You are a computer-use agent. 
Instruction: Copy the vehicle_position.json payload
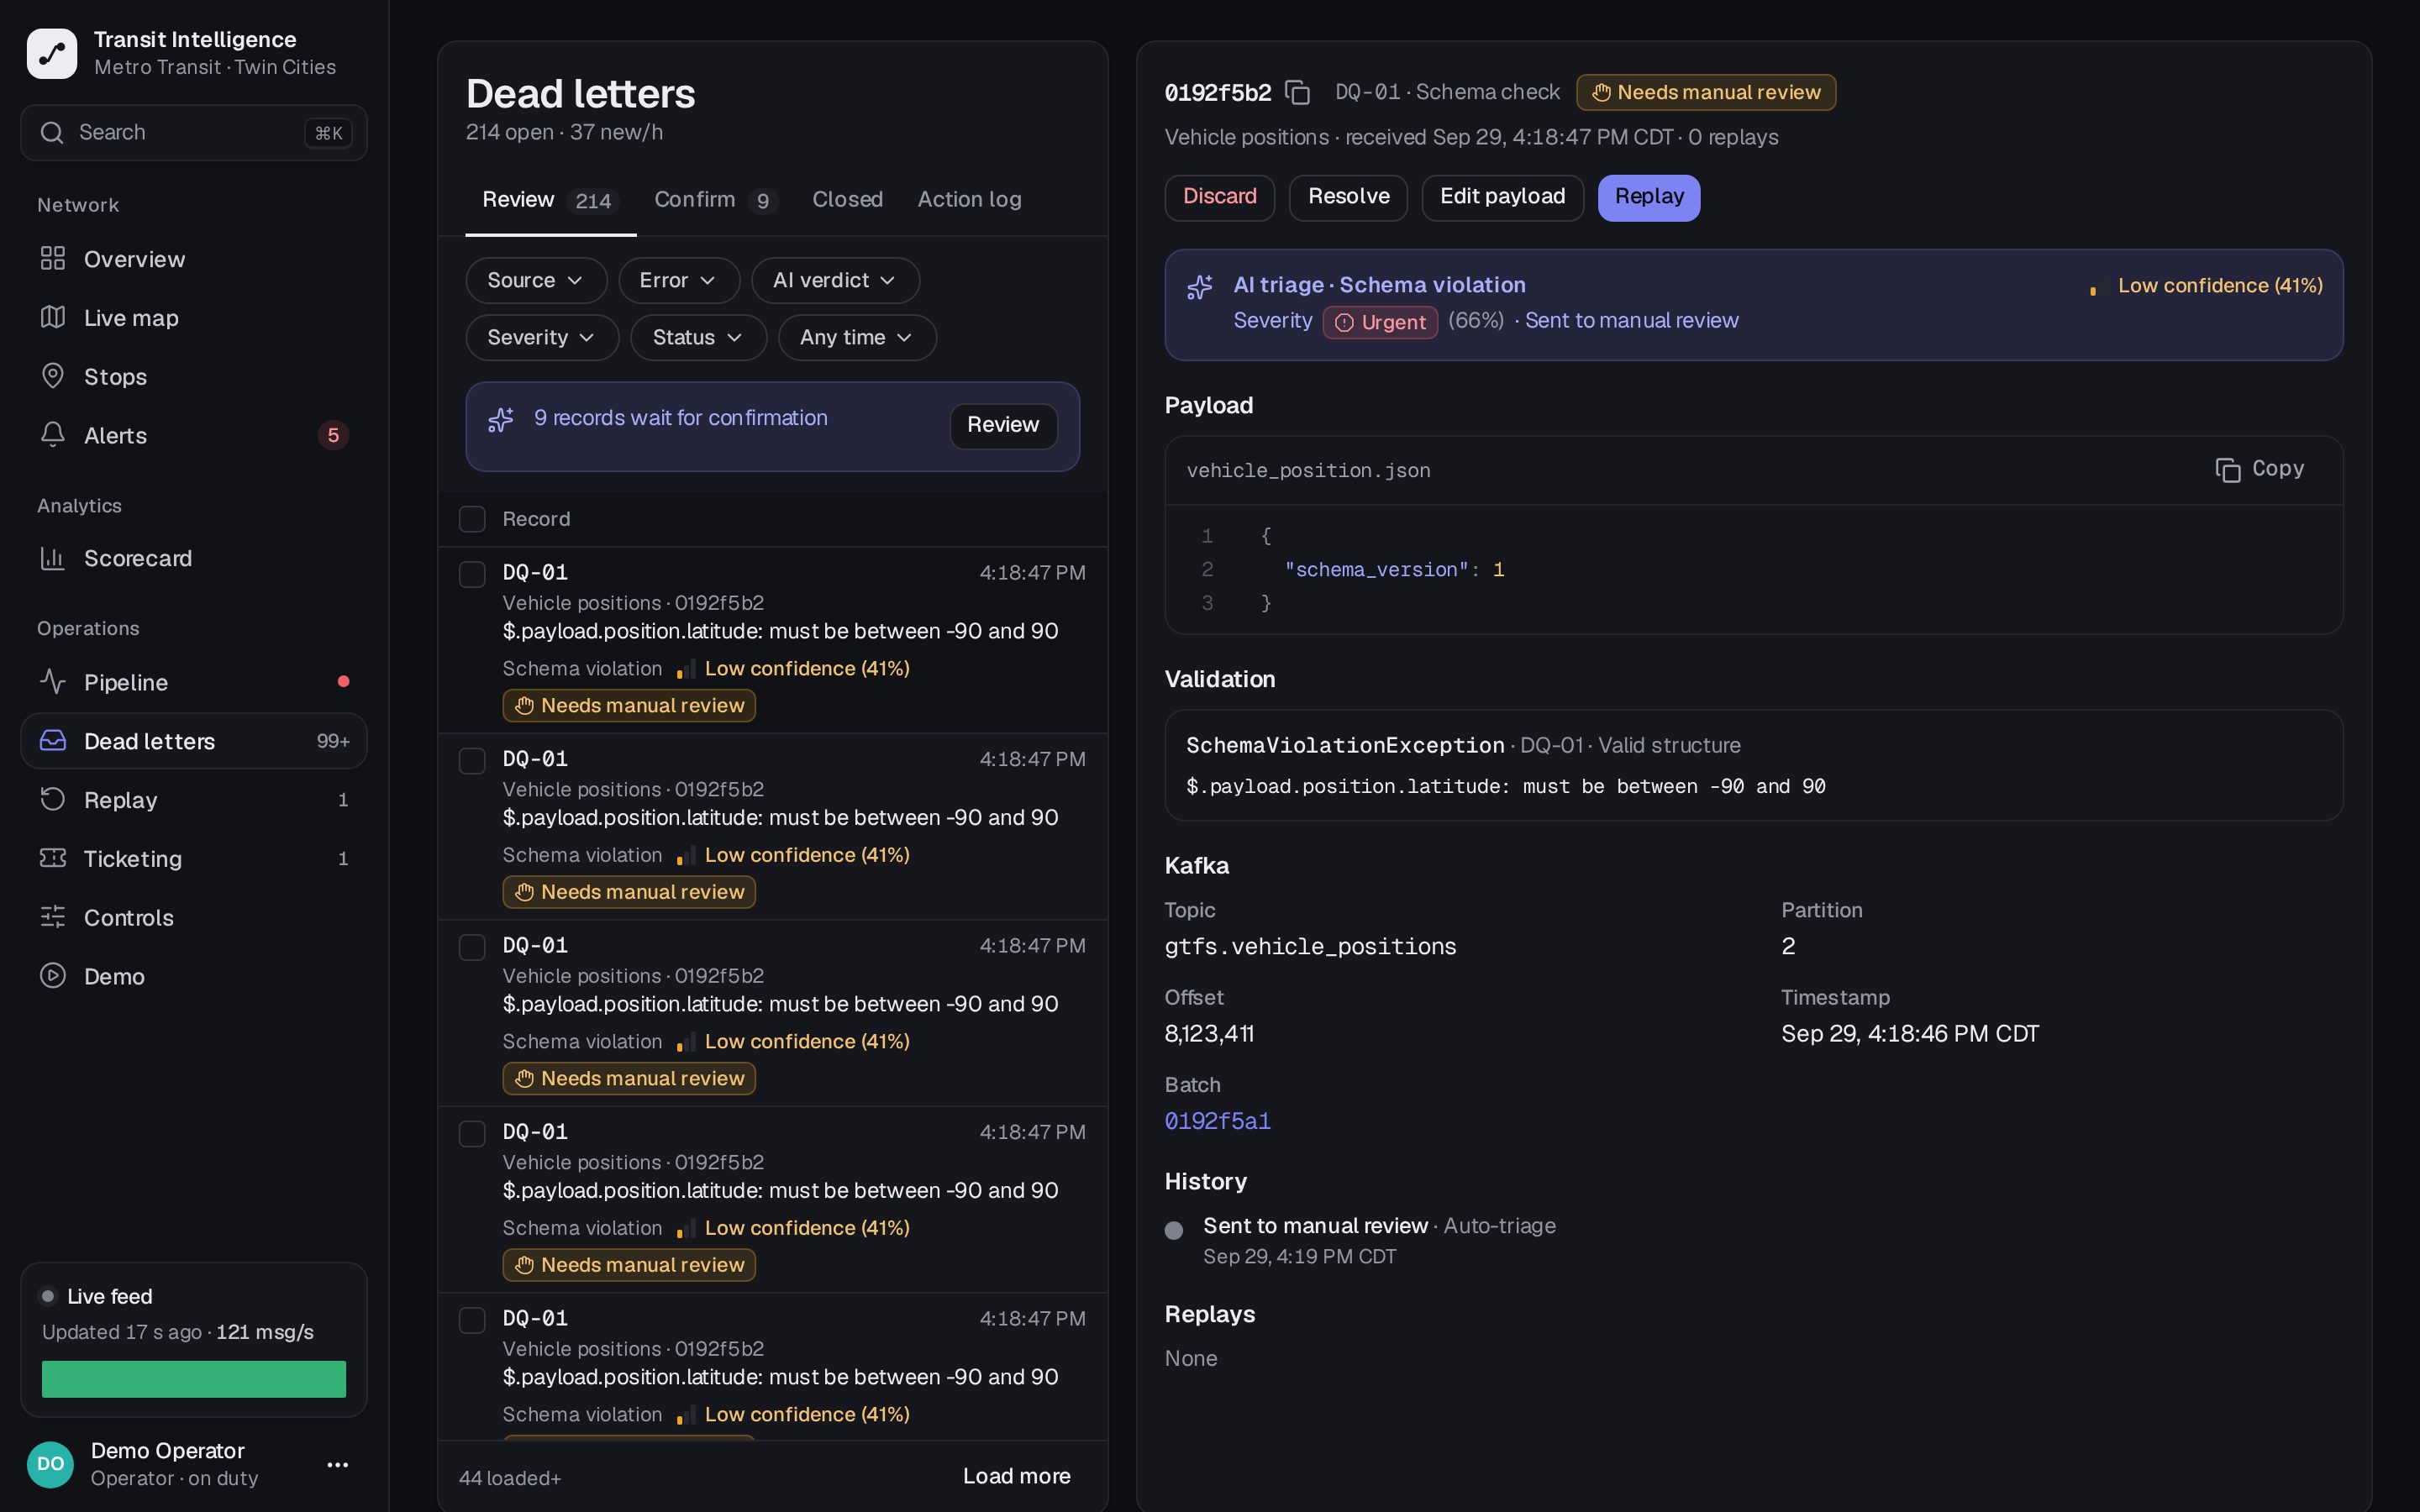(2259, 469)
